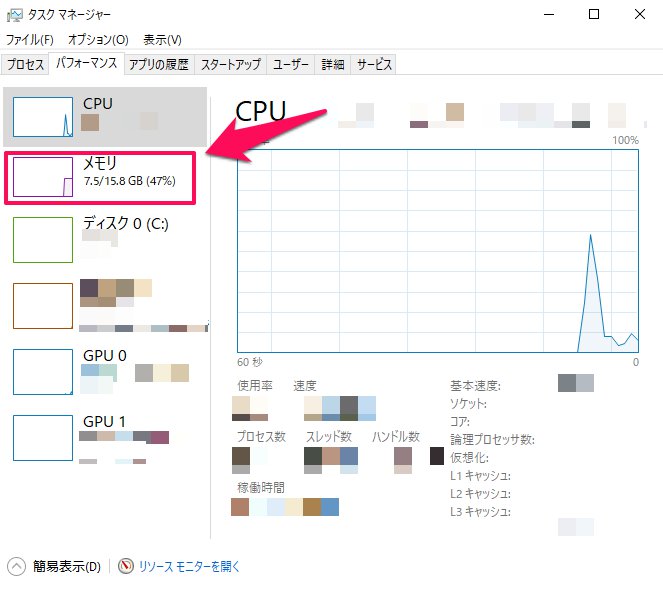Select the パフォーマンス tab
This screenshot has width=663, height=590.
tap(87, 63)
